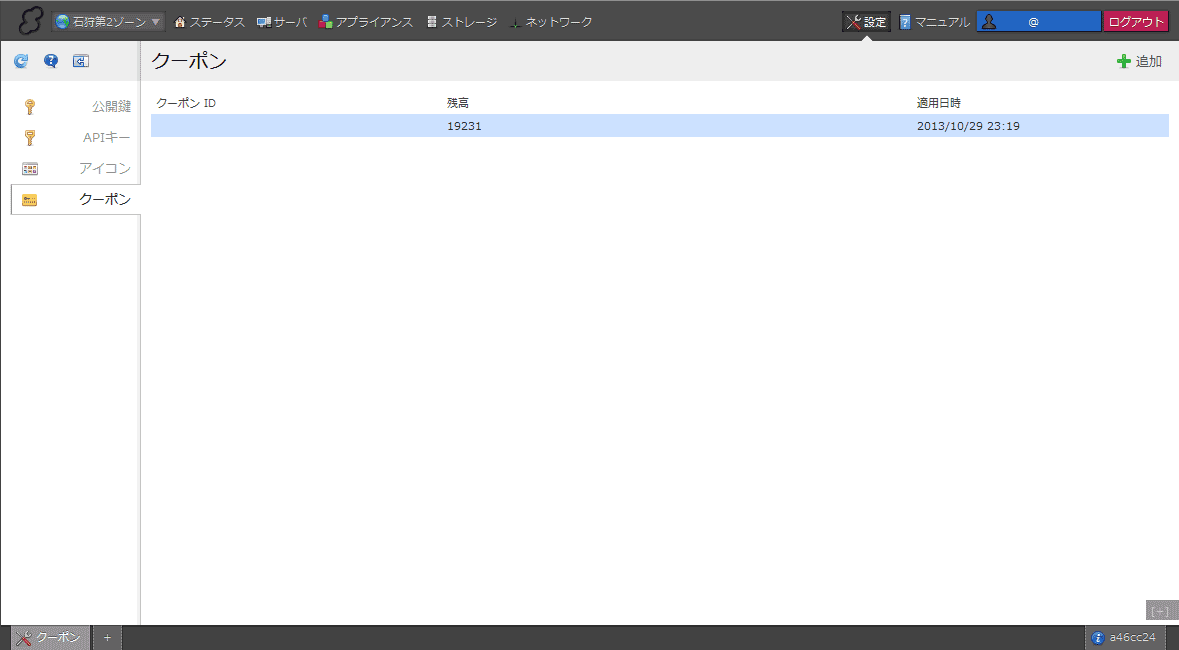Image resolution: width=1179 pixels, height=650 pixels.
Task: Select アイコン in the sidebar
Action: [75, 169]
